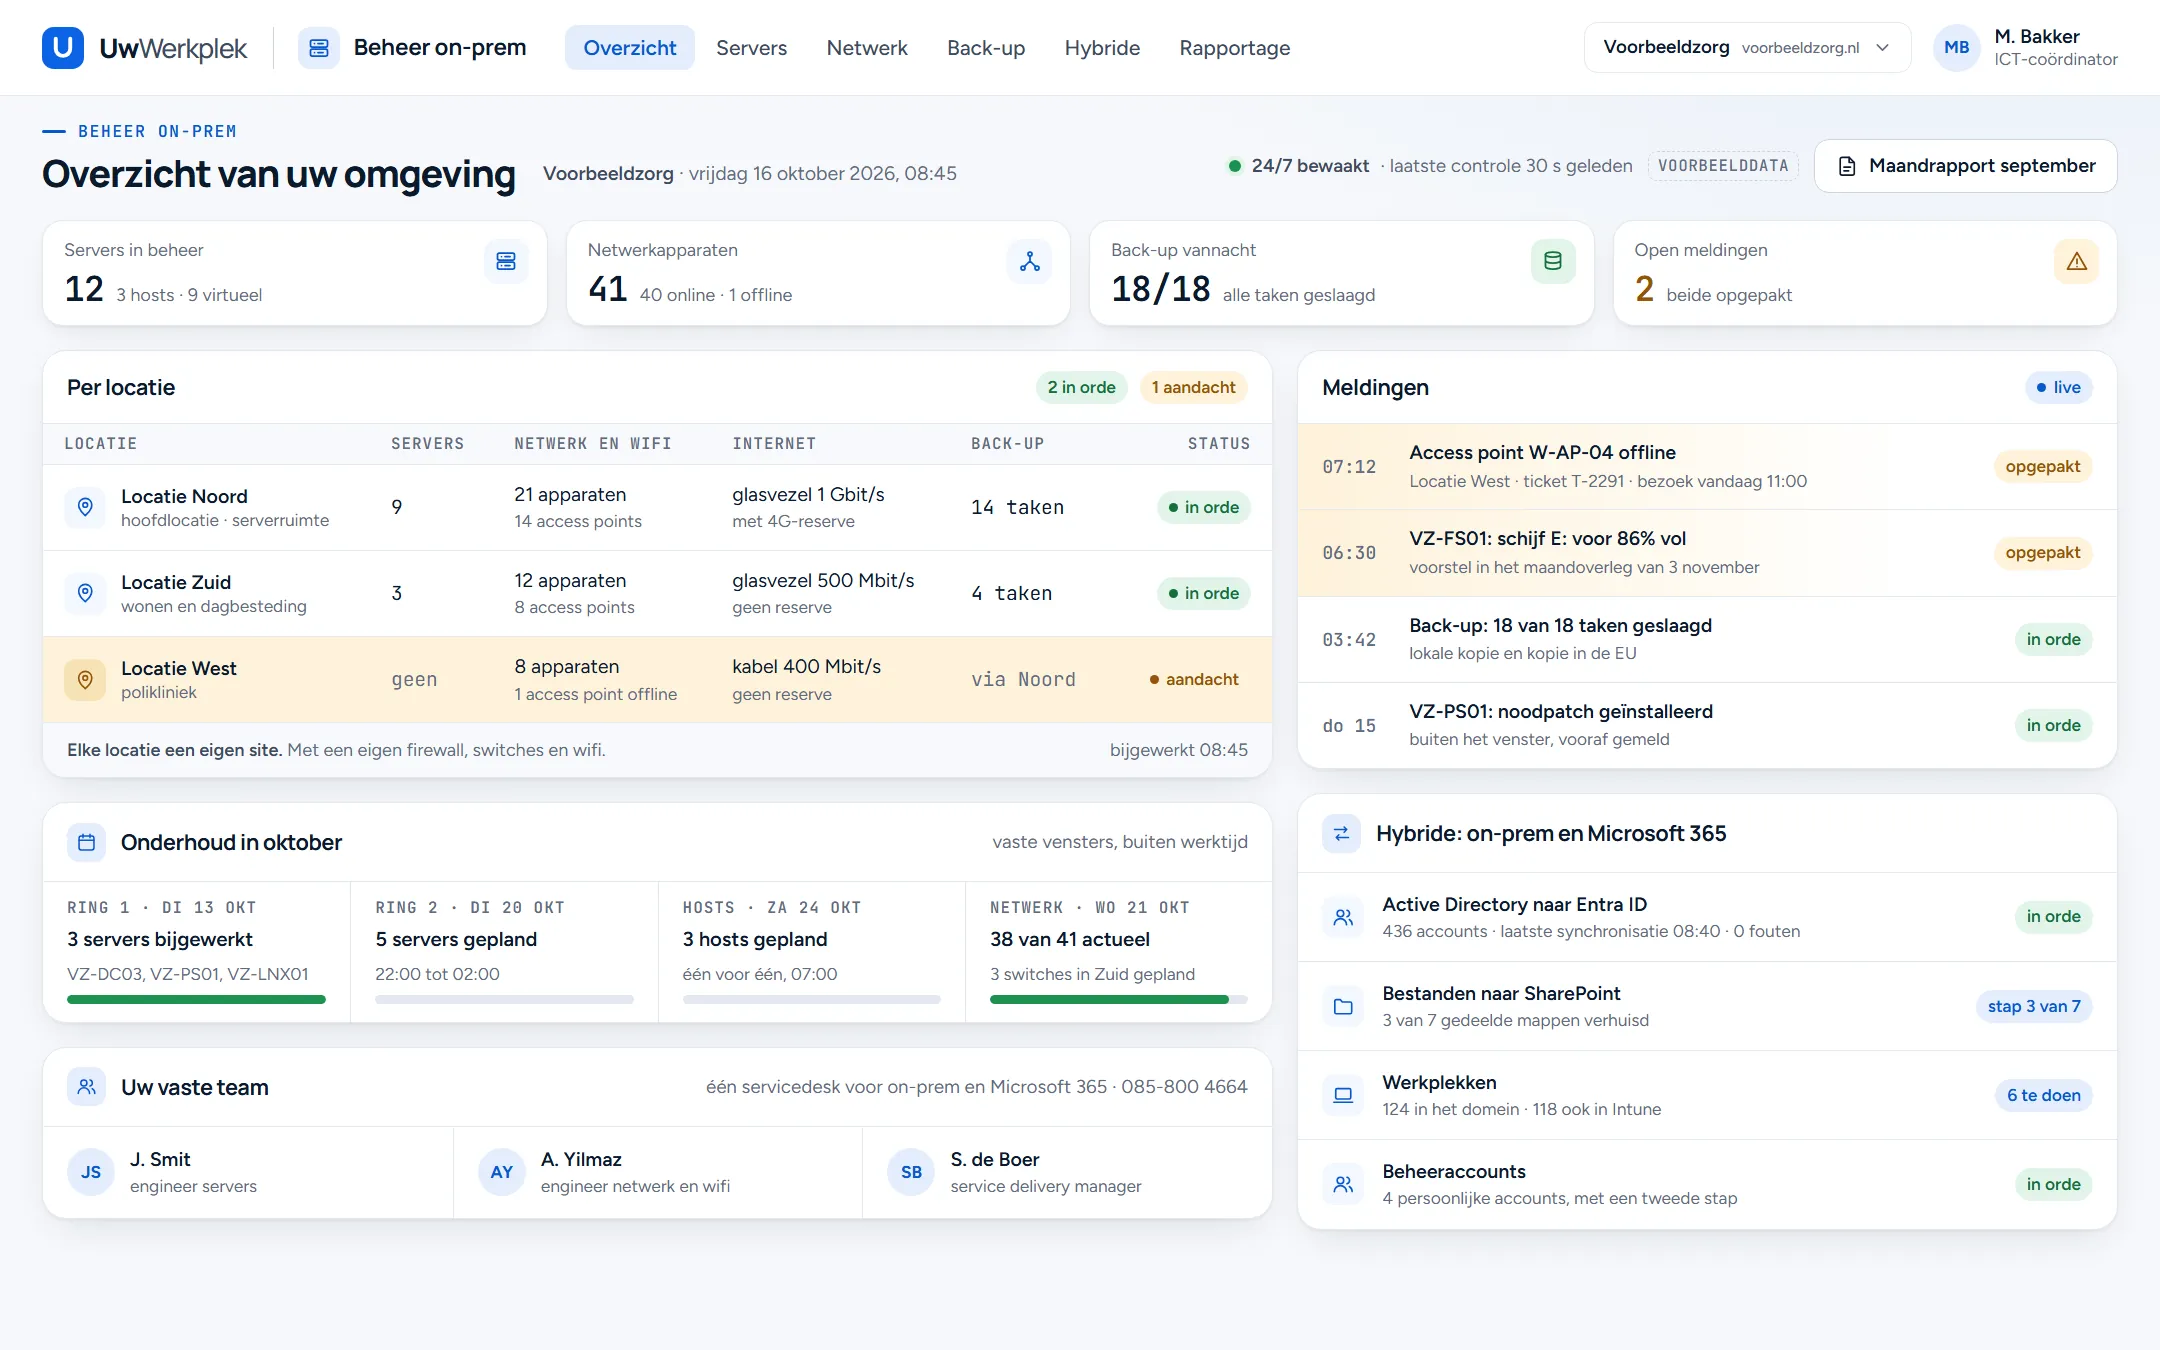Click the UwWerkplek logo icon
Image resolution: width=2160 pixels, height=1350 pixels.
pyautogui.click(x=62, y=48)
